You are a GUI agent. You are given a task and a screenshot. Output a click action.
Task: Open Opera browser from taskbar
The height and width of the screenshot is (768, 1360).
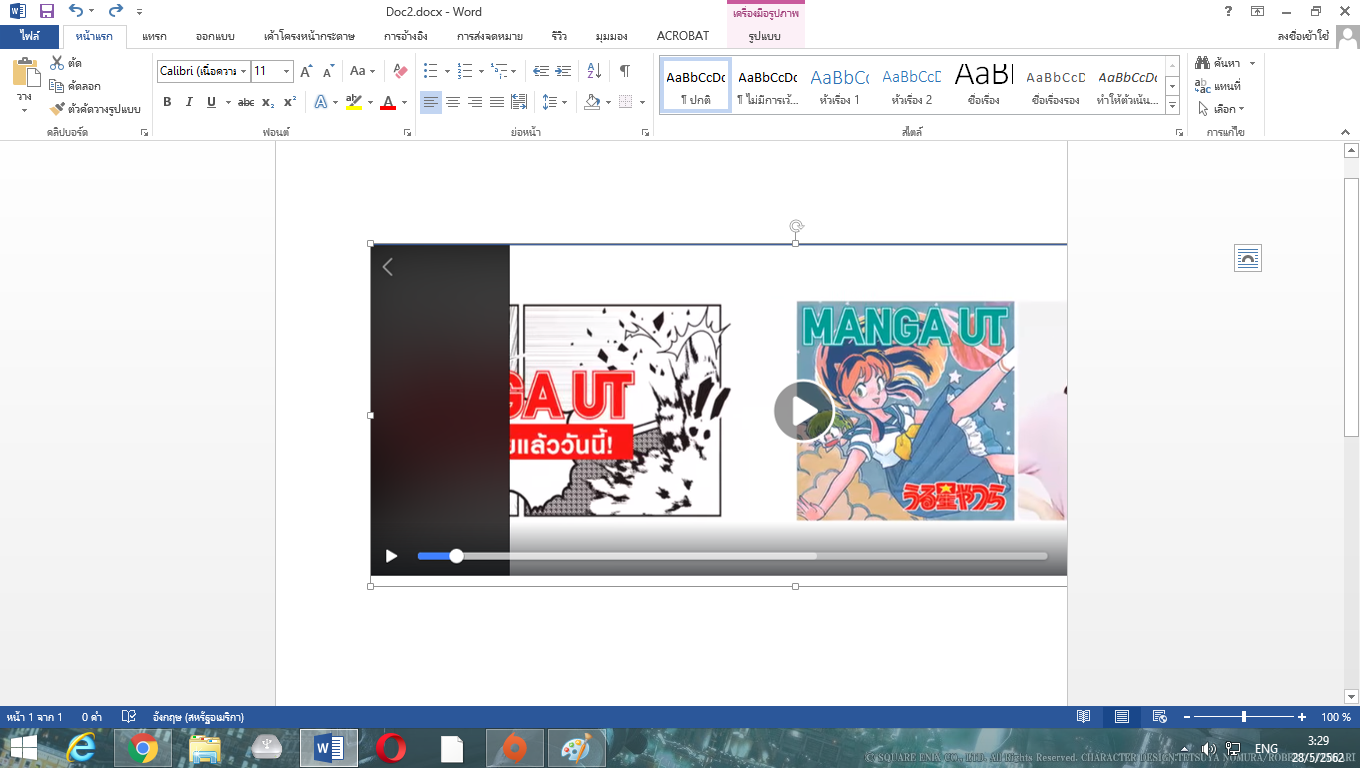tap(390, 748)
